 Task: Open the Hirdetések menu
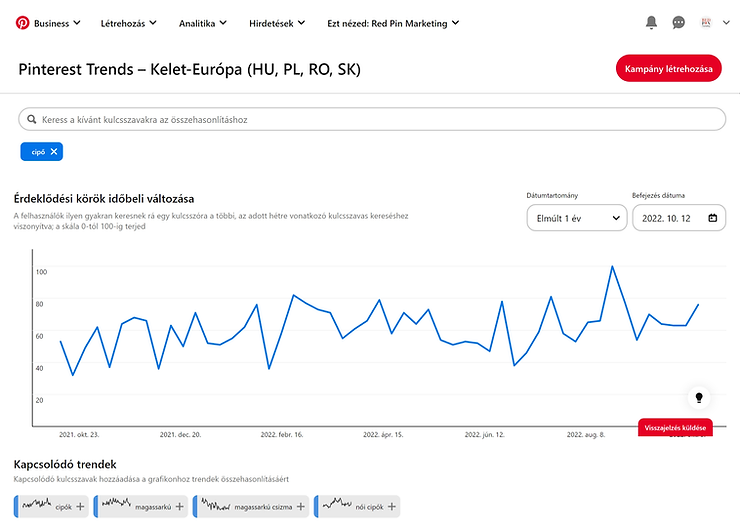click(277, 23)
